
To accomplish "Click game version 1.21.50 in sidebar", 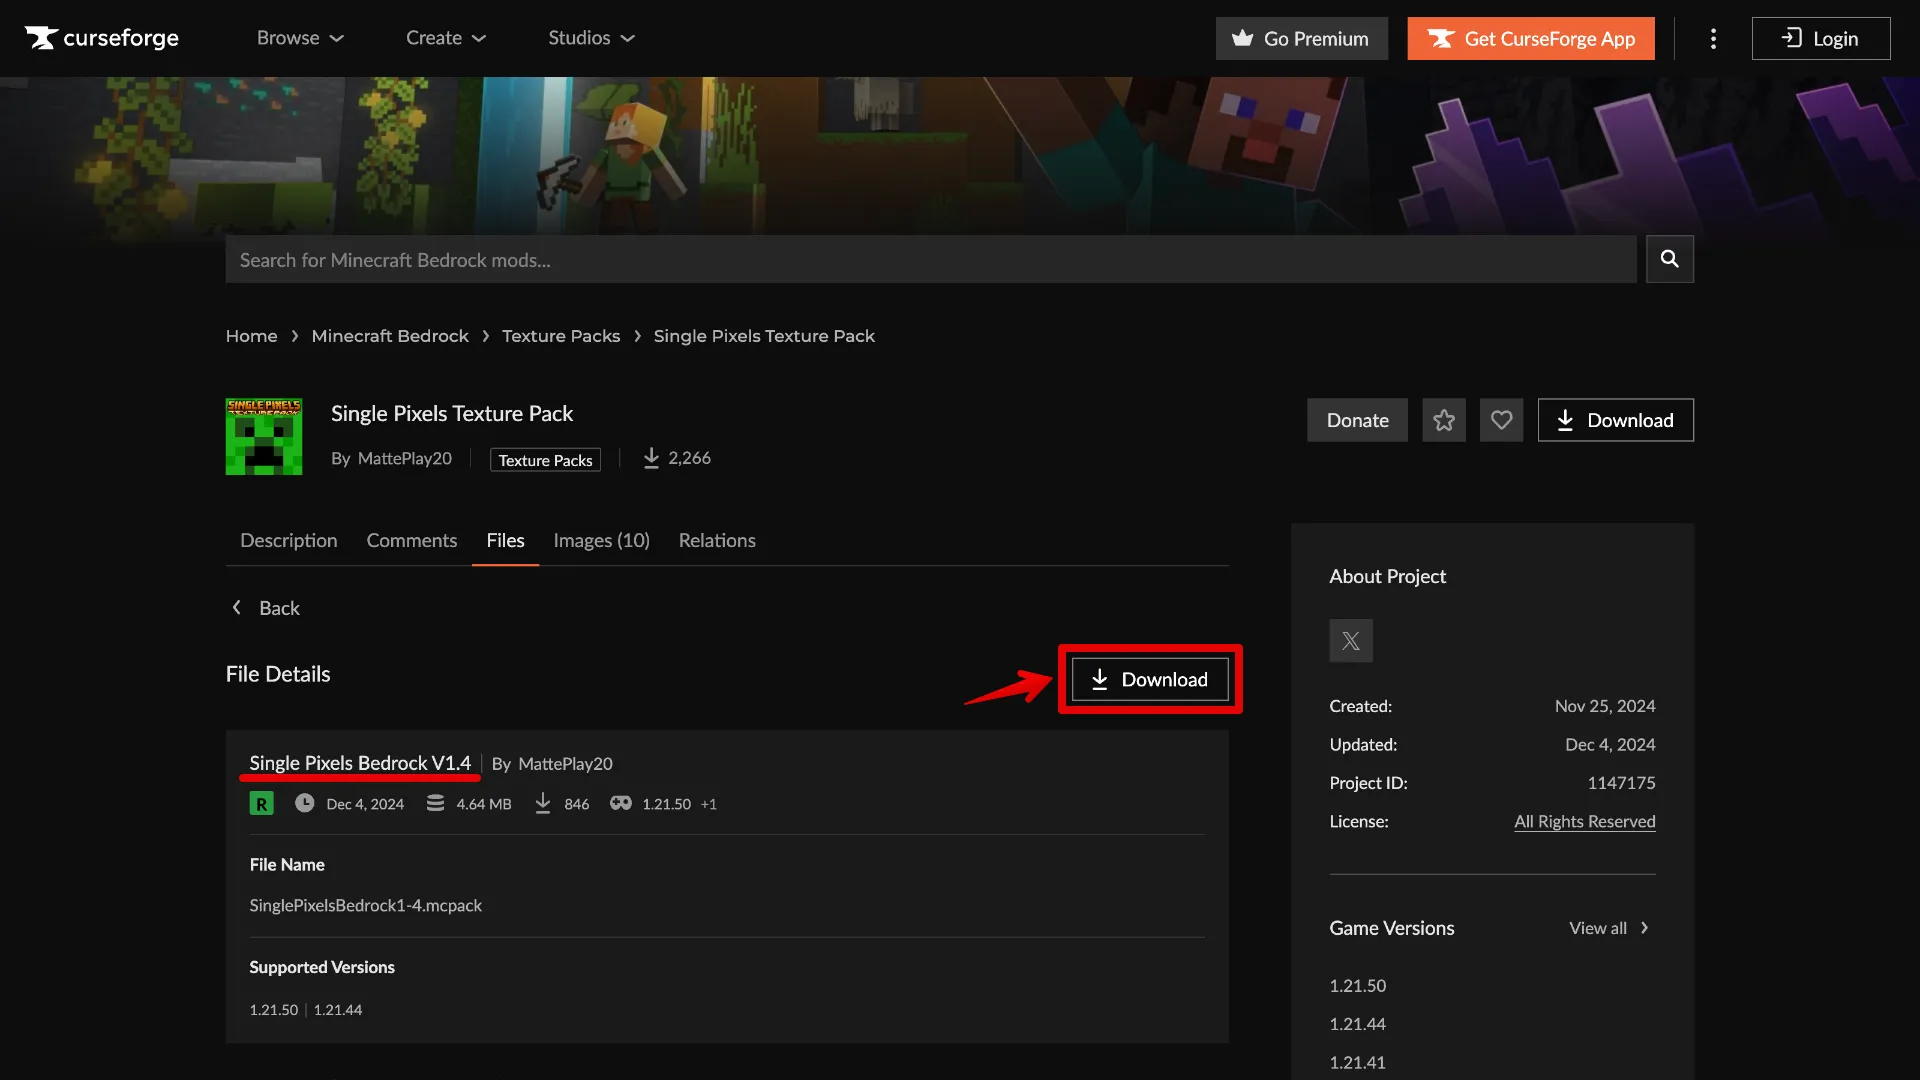I will pos(1357,986).
